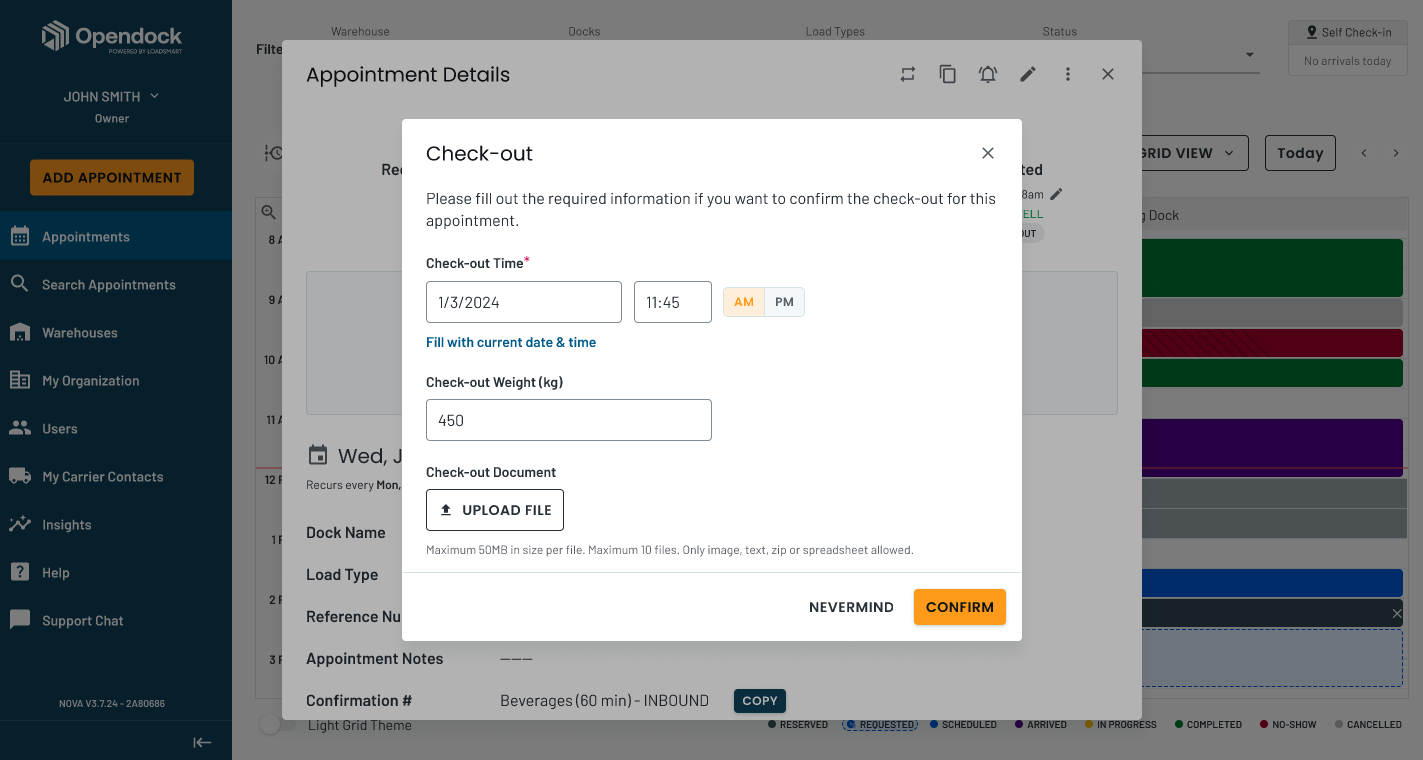
Task: Toggle the Light Grid Theme switch
Action: pos(270,725)
